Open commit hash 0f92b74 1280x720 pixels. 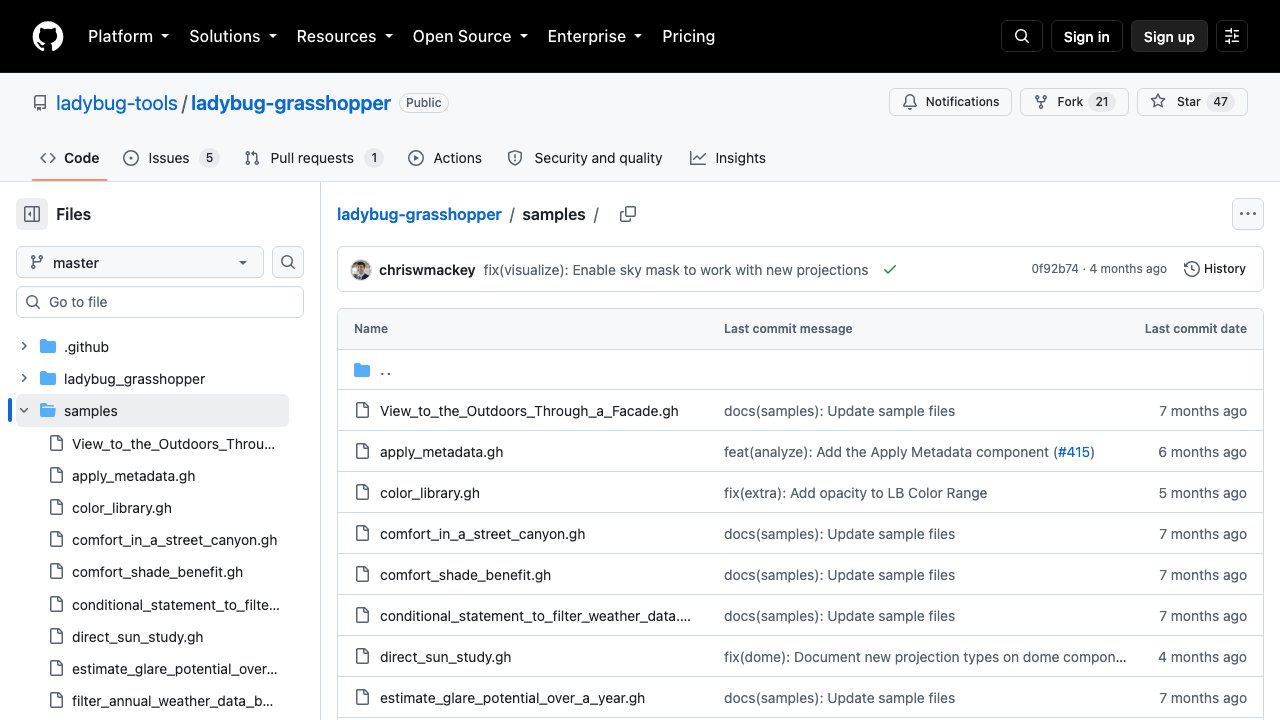coord(1055,269)
